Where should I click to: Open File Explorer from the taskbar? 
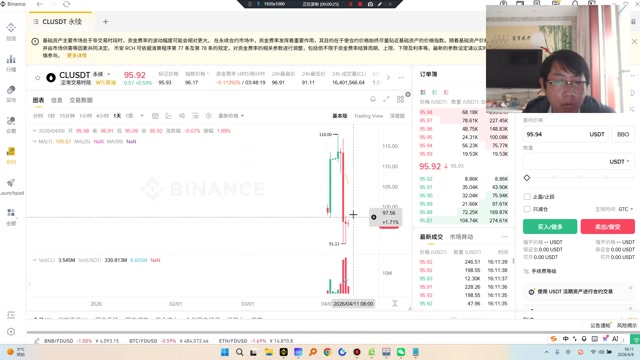click(269, 352)
